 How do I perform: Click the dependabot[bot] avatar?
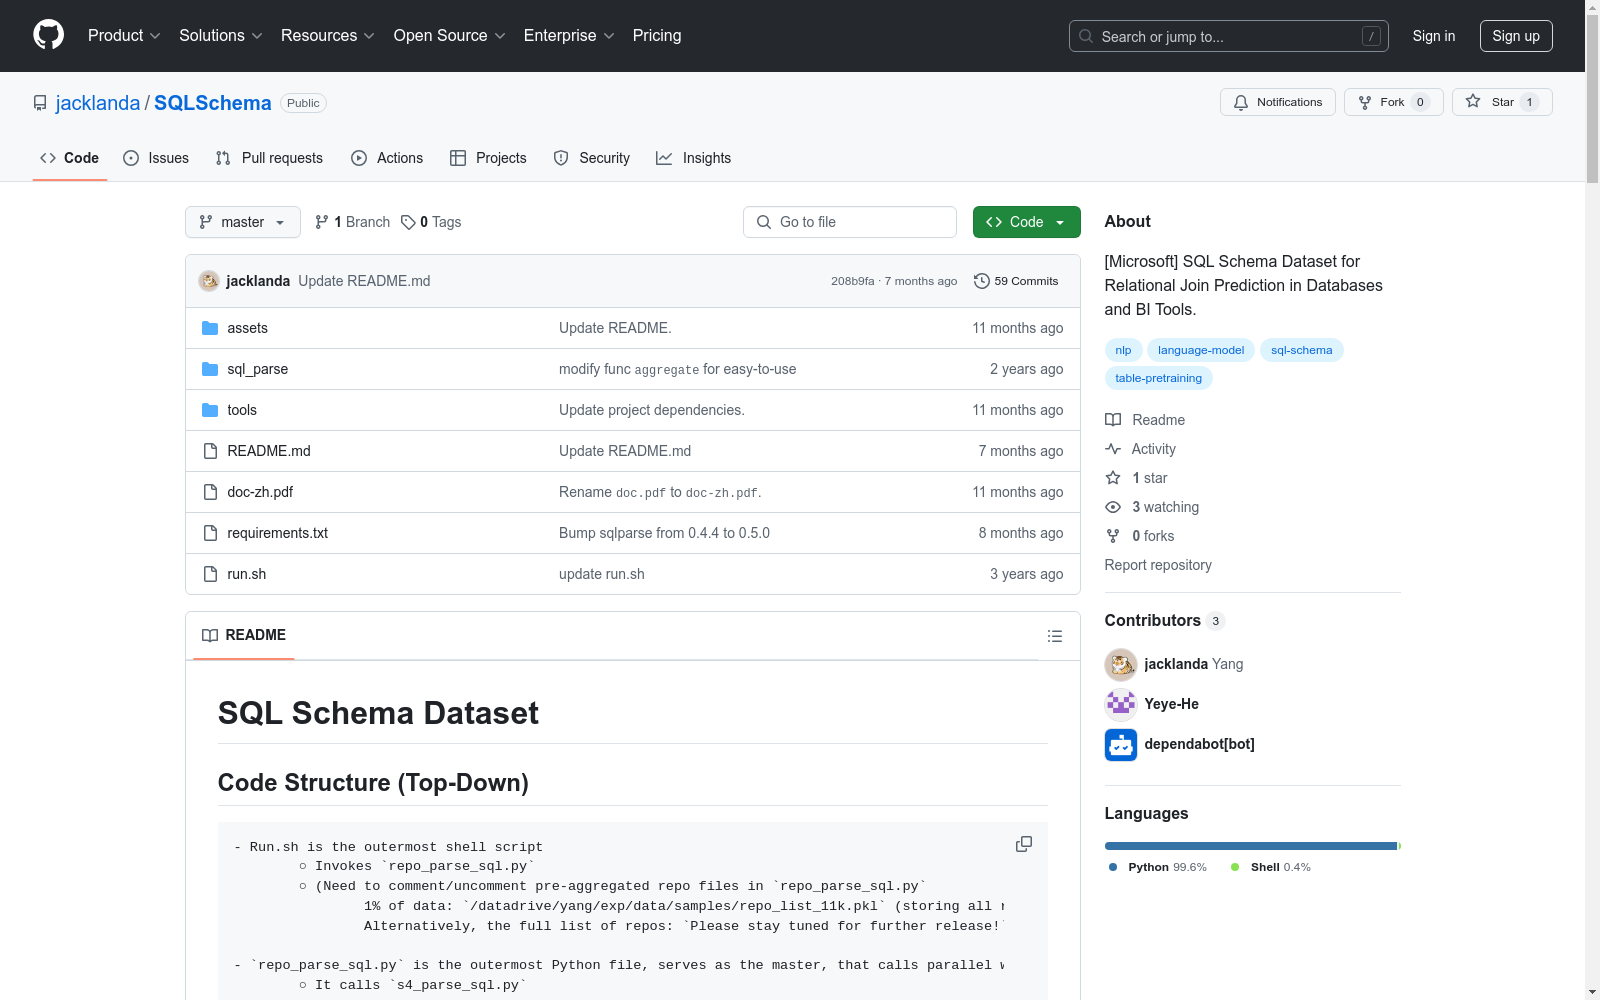tap(1121, 744)
